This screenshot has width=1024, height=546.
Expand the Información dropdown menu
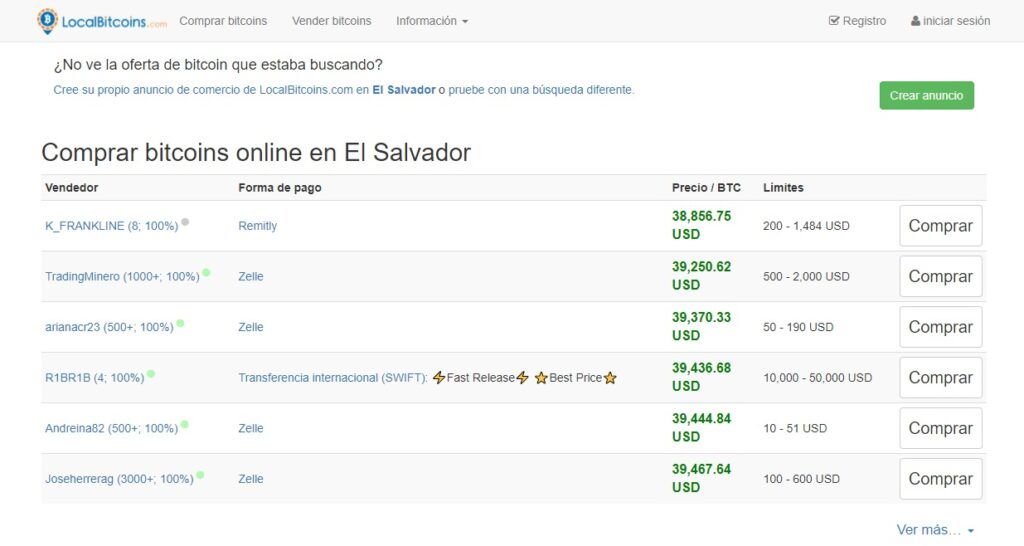[432, 21]
